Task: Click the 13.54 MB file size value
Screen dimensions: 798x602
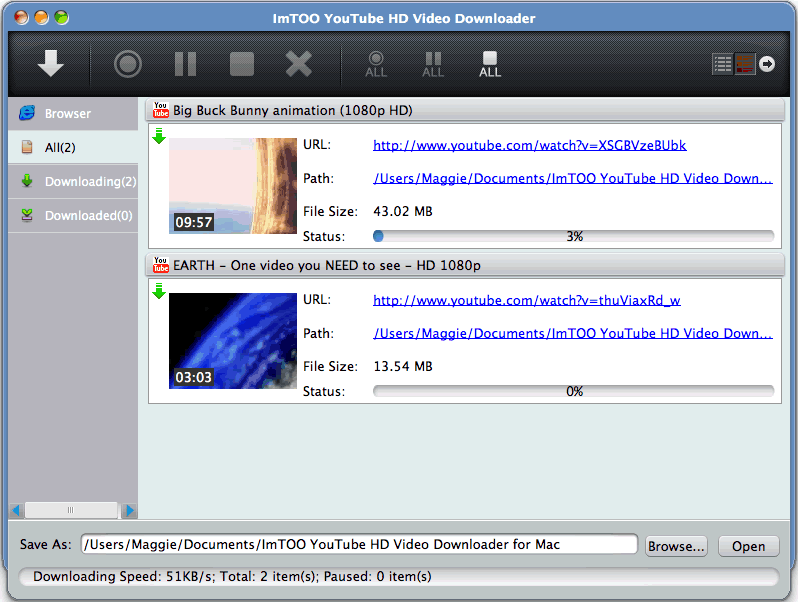Action: coord(403,366)
